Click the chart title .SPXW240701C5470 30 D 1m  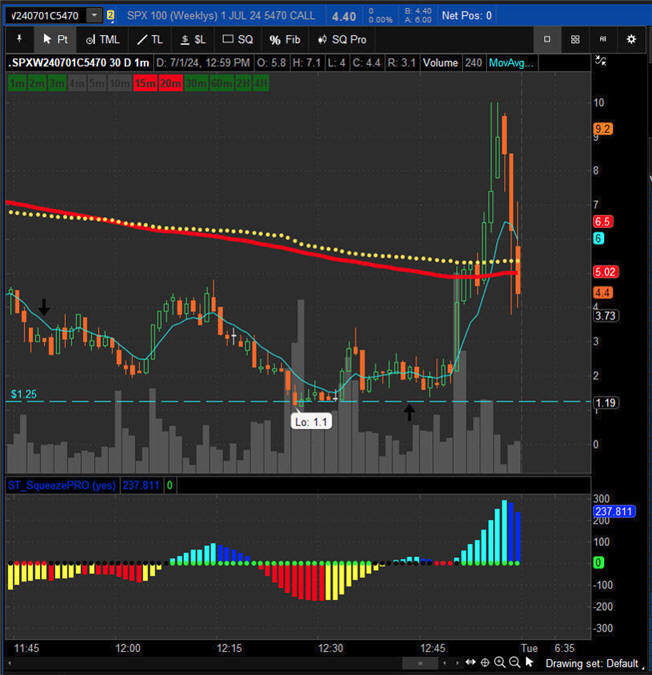79,63
